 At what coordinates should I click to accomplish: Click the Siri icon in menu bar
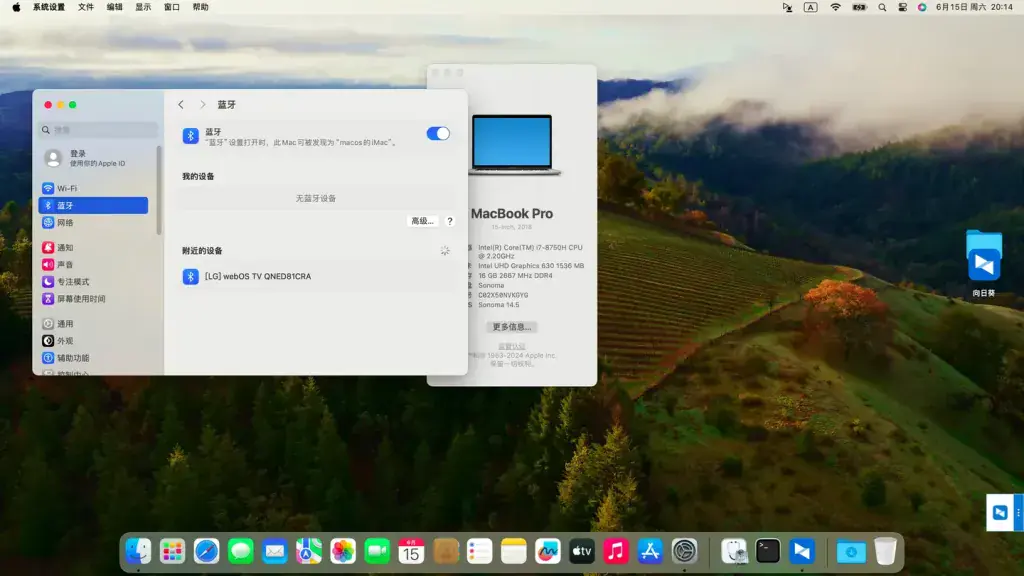(x=922, y=7)
